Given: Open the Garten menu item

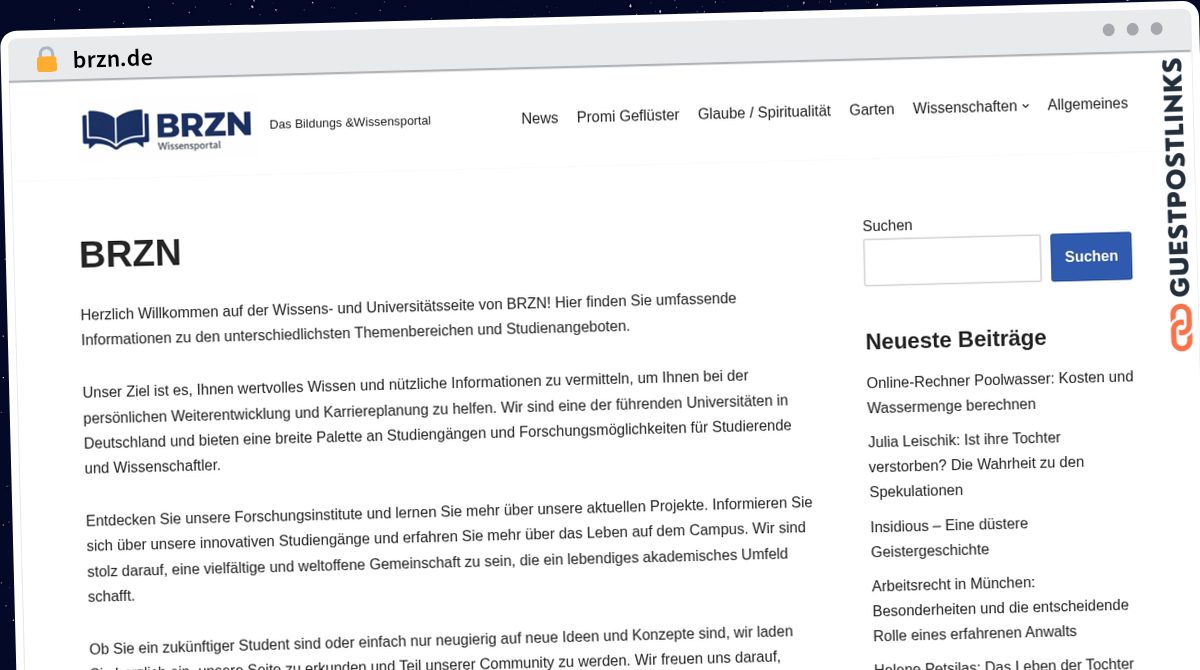Looking at the screenshot, I should (x=872, y=109).
